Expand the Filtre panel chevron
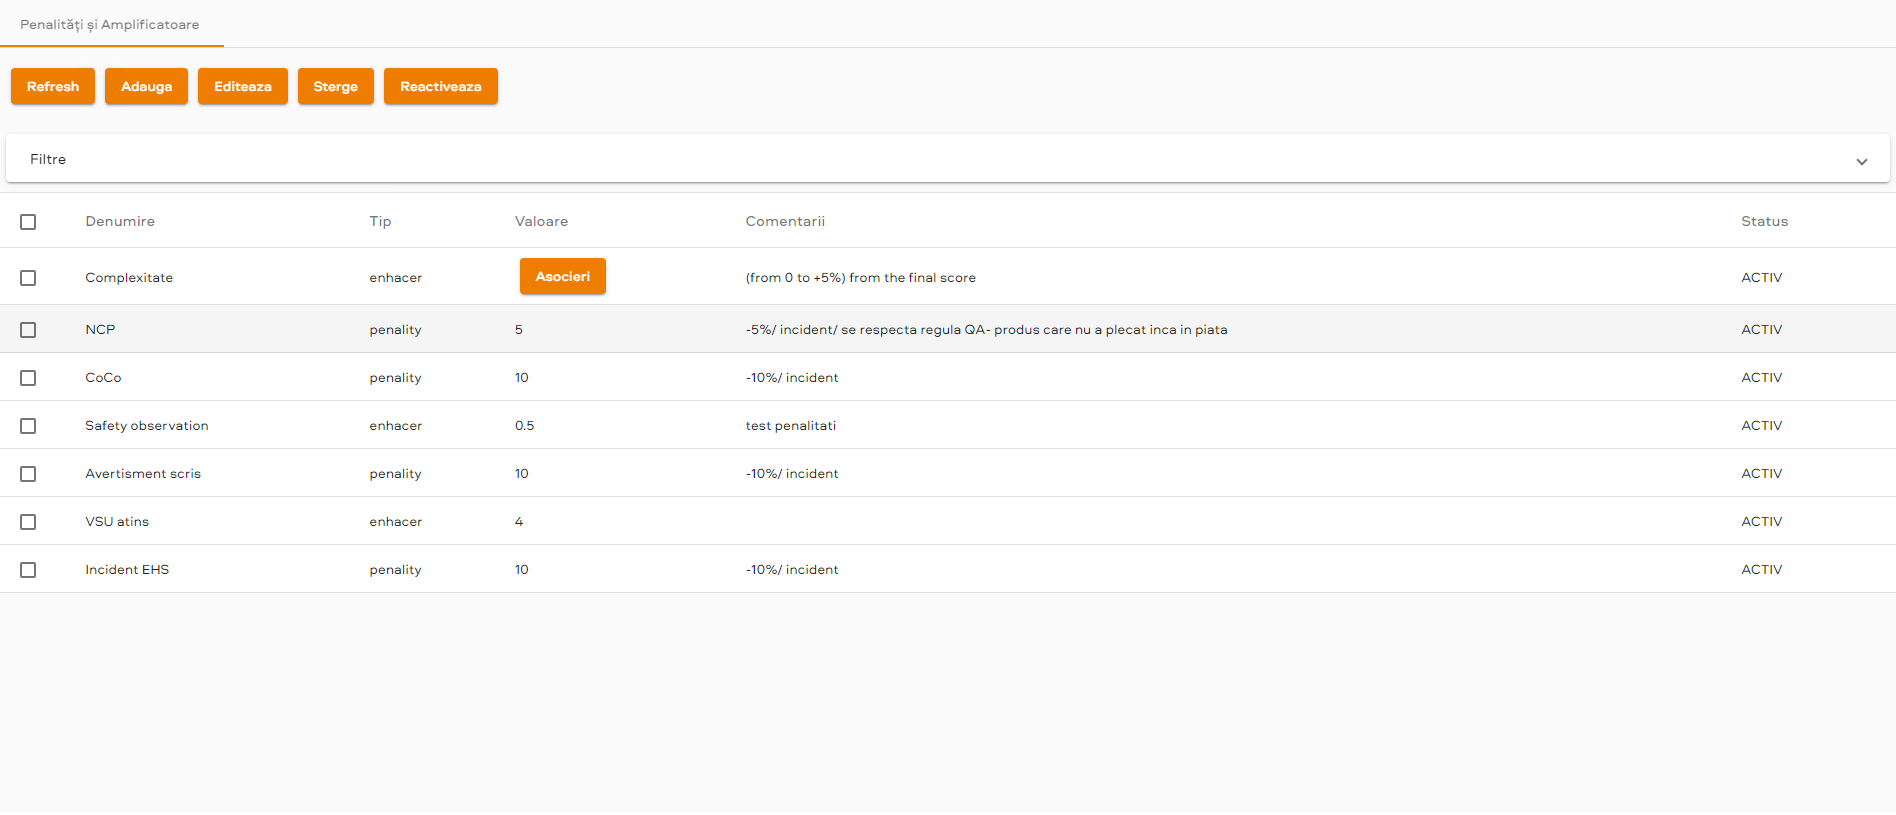The width and height of the screenshot is (1896, 815). point(1861,161)
